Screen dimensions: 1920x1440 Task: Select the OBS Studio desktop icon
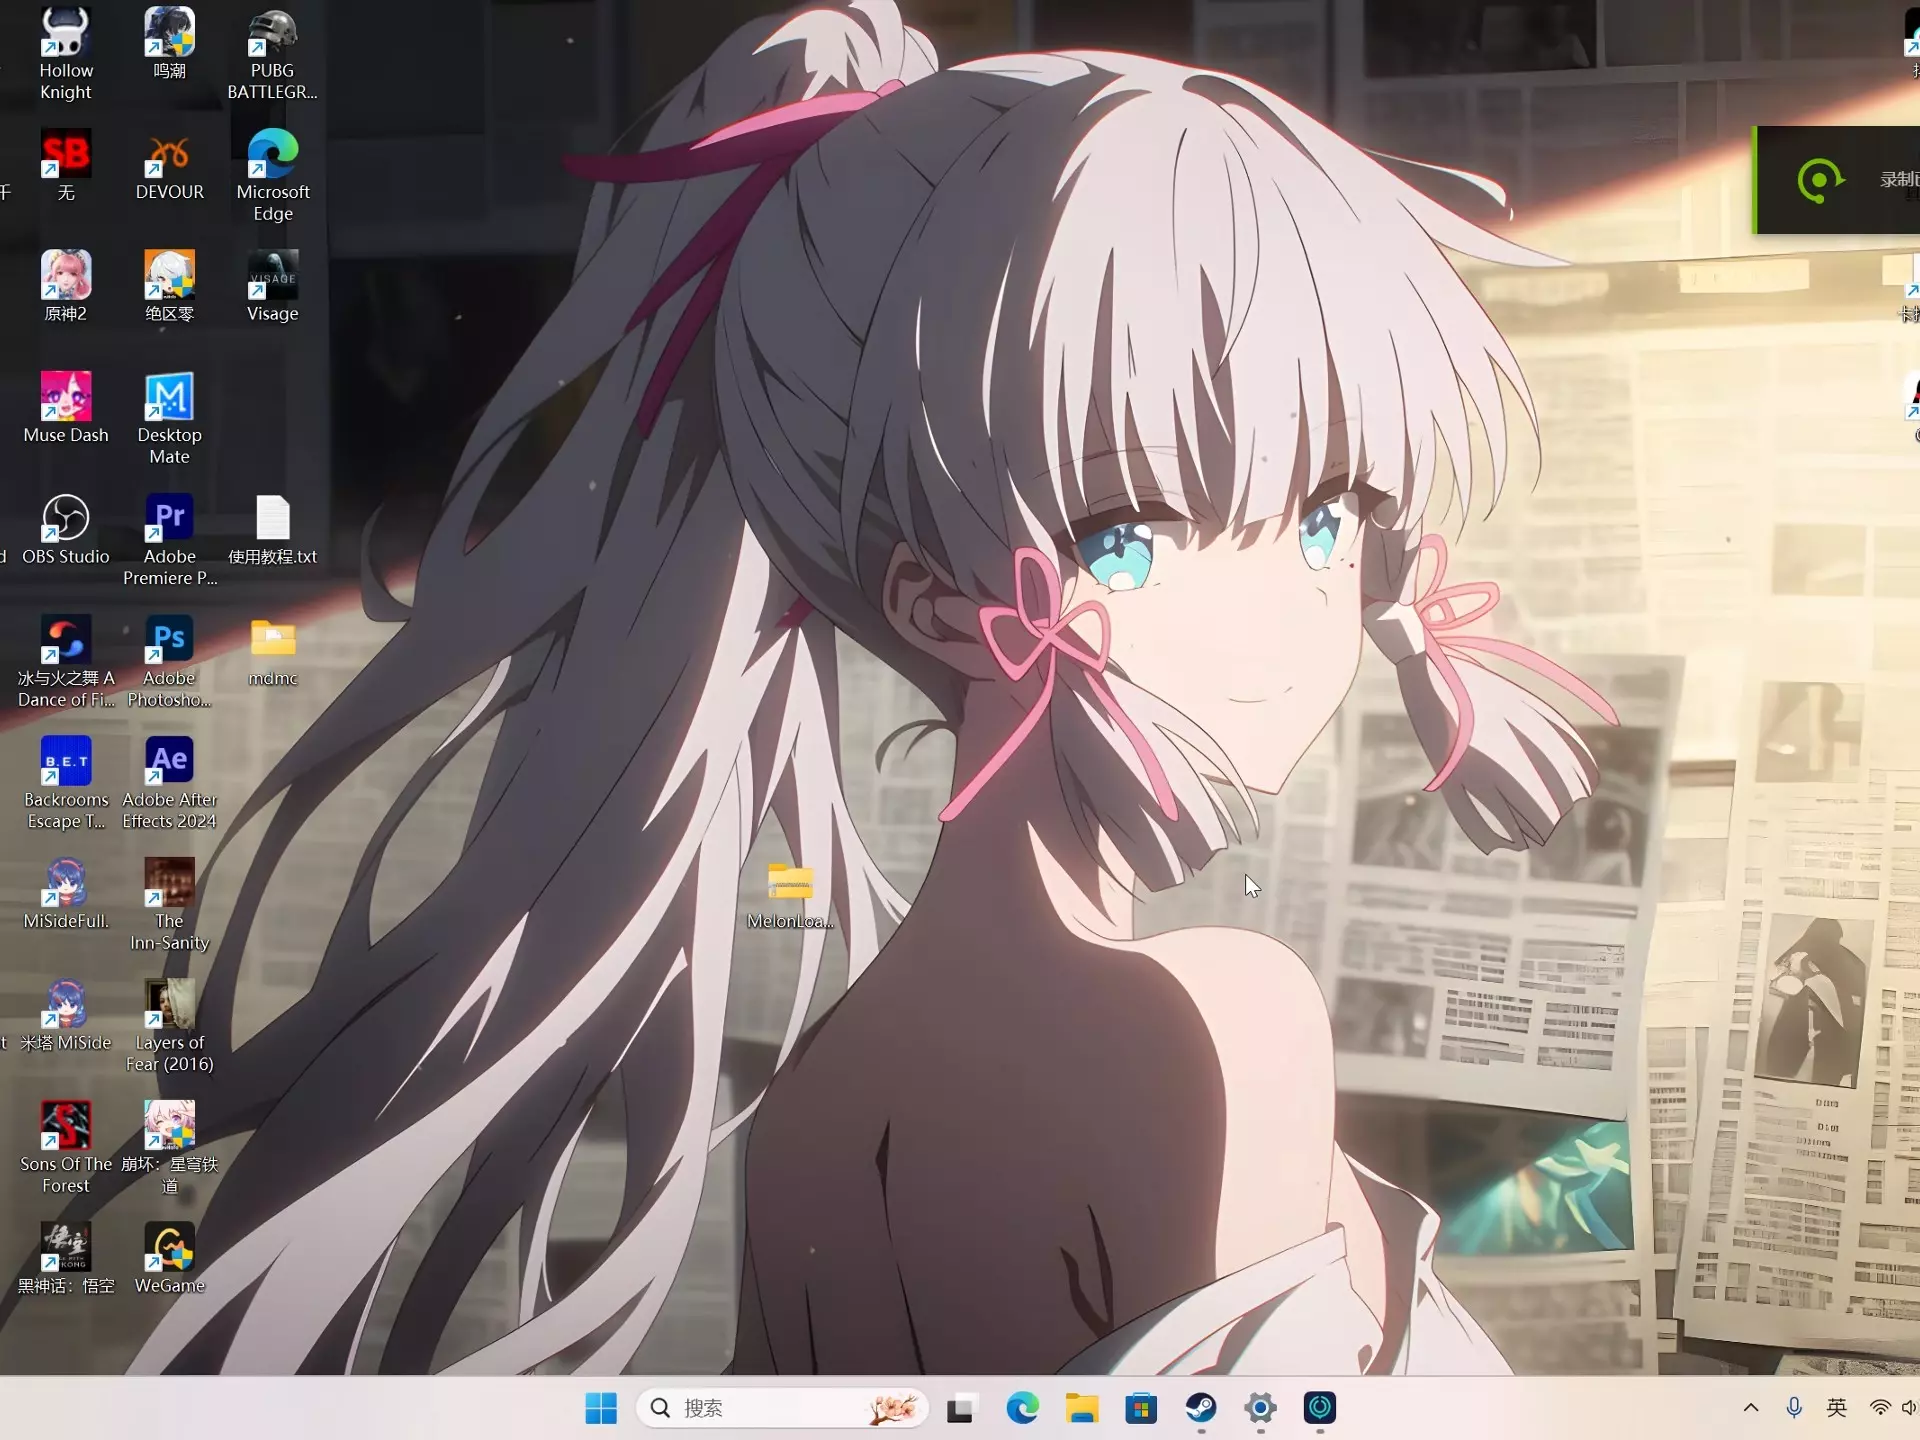(x=66, y=518)
